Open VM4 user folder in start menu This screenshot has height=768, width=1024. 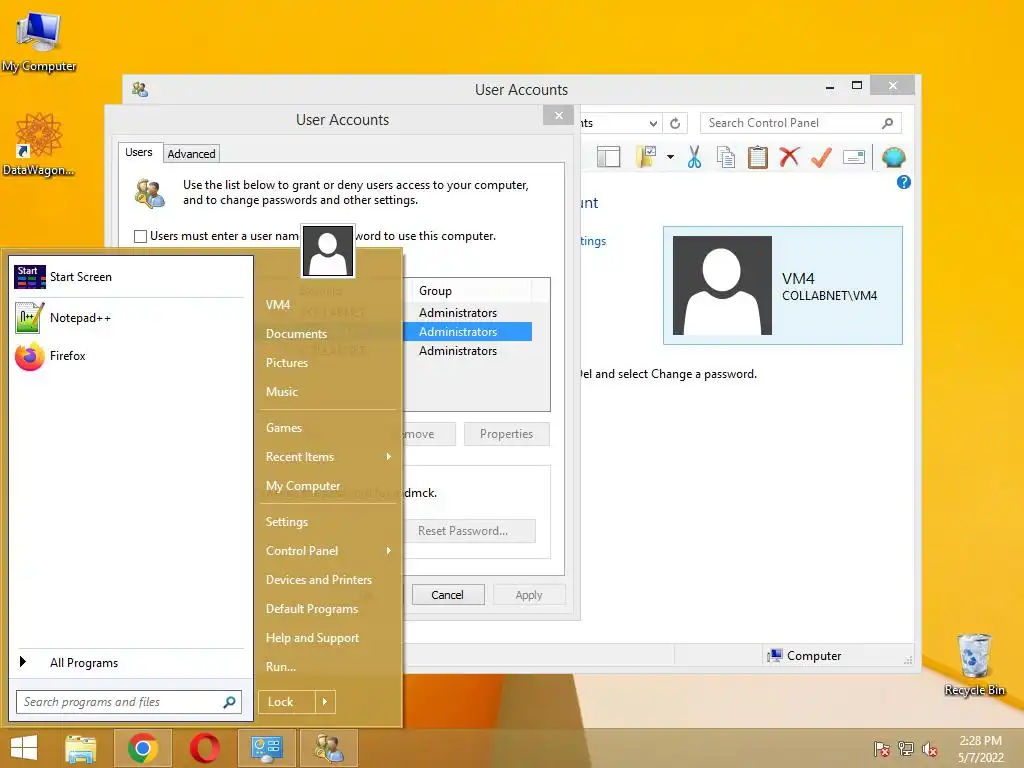(x=278, y=305)
